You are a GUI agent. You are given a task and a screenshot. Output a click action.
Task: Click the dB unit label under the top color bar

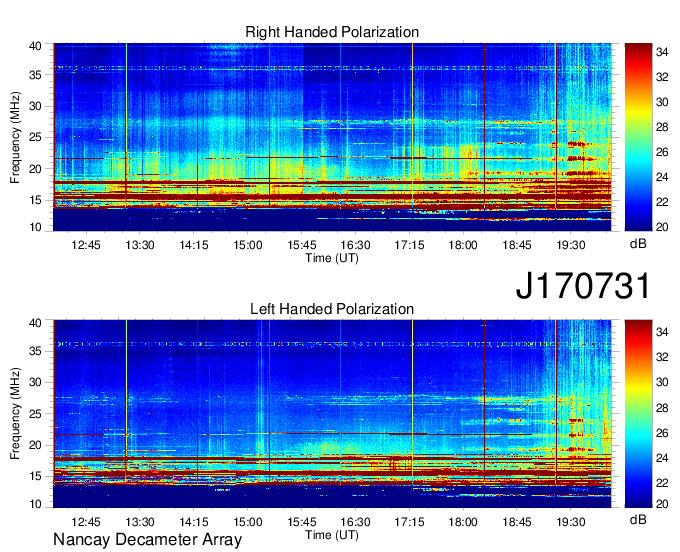pyautogui.click(x=638, y=244)
